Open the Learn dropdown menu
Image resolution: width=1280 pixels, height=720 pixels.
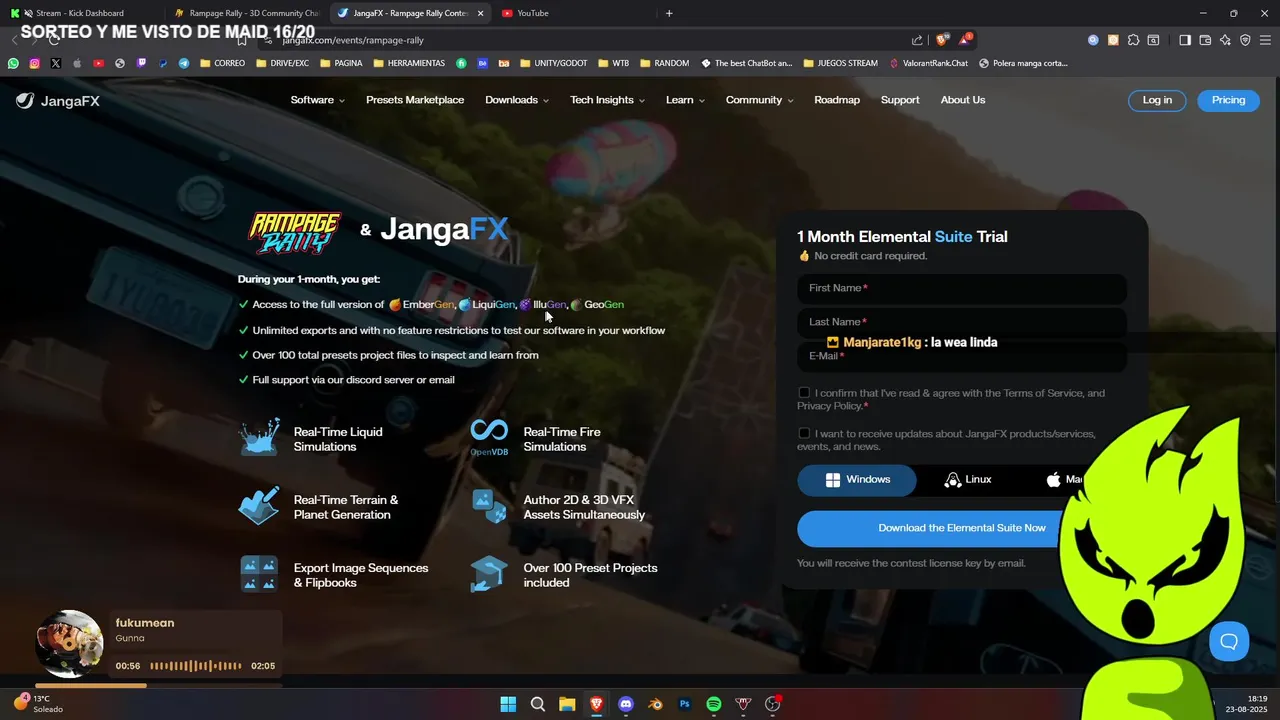(685, 100)
